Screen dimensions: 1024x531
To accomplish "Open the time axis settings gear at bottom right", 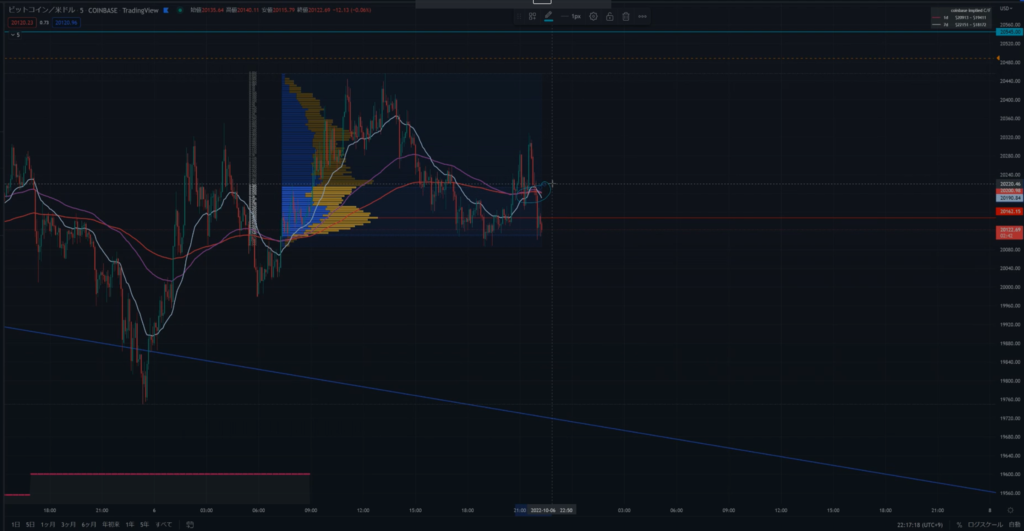I will point(1010,510).
